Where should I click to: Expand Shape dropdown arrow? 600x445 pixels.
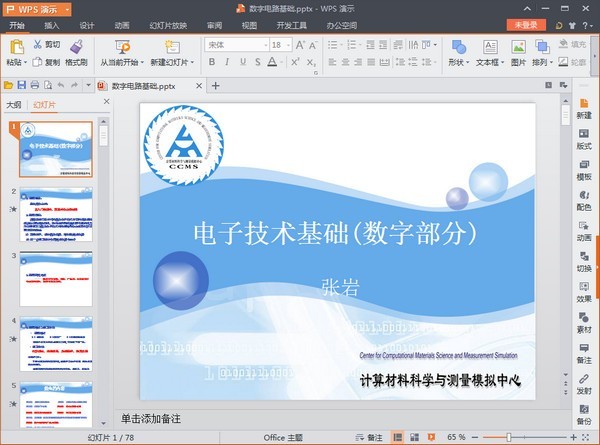(x=468, y=62)
